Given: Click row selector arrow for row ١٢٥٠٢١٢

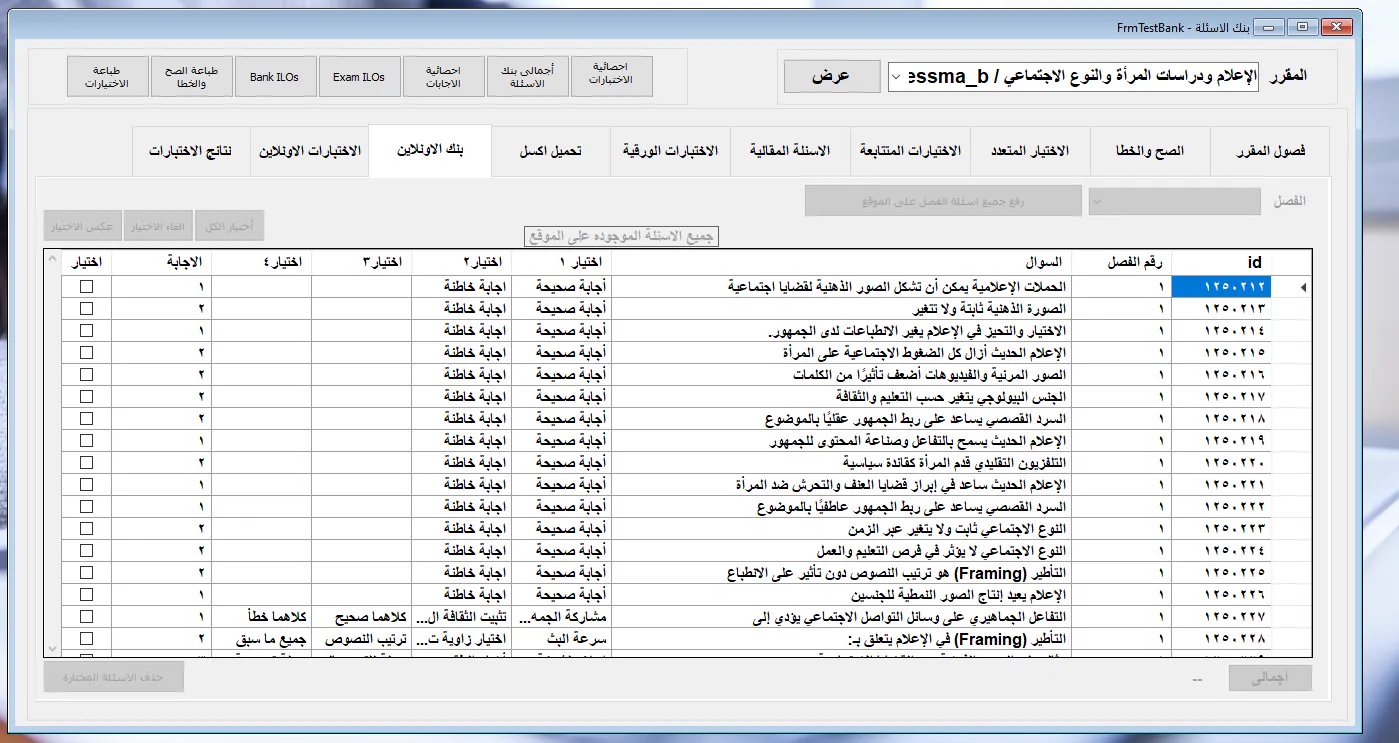Looking at the screenshot, I should pos(1294,287).
